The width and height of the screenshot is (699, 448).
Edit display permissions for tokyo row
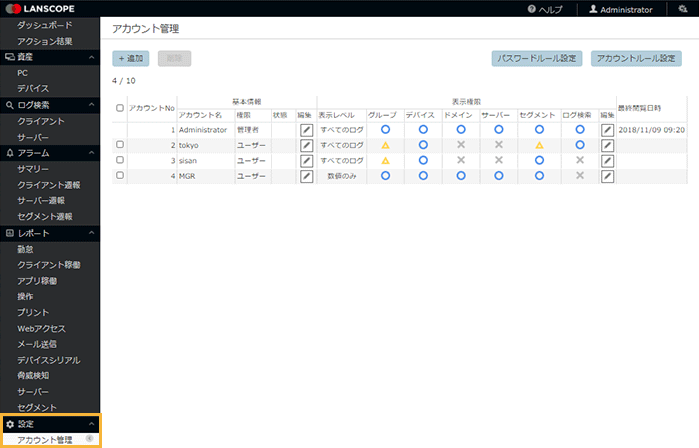click(x=607, y=145)
